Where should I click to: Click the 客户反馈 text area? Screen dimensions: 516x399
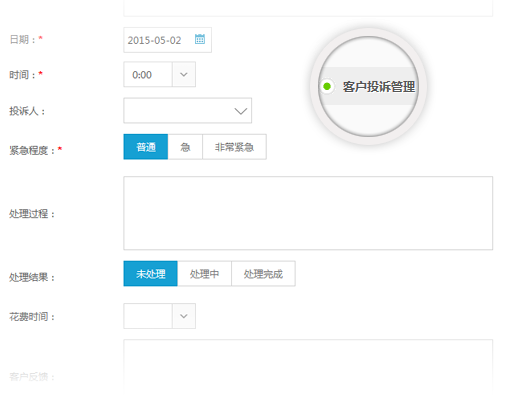point(308,369)
